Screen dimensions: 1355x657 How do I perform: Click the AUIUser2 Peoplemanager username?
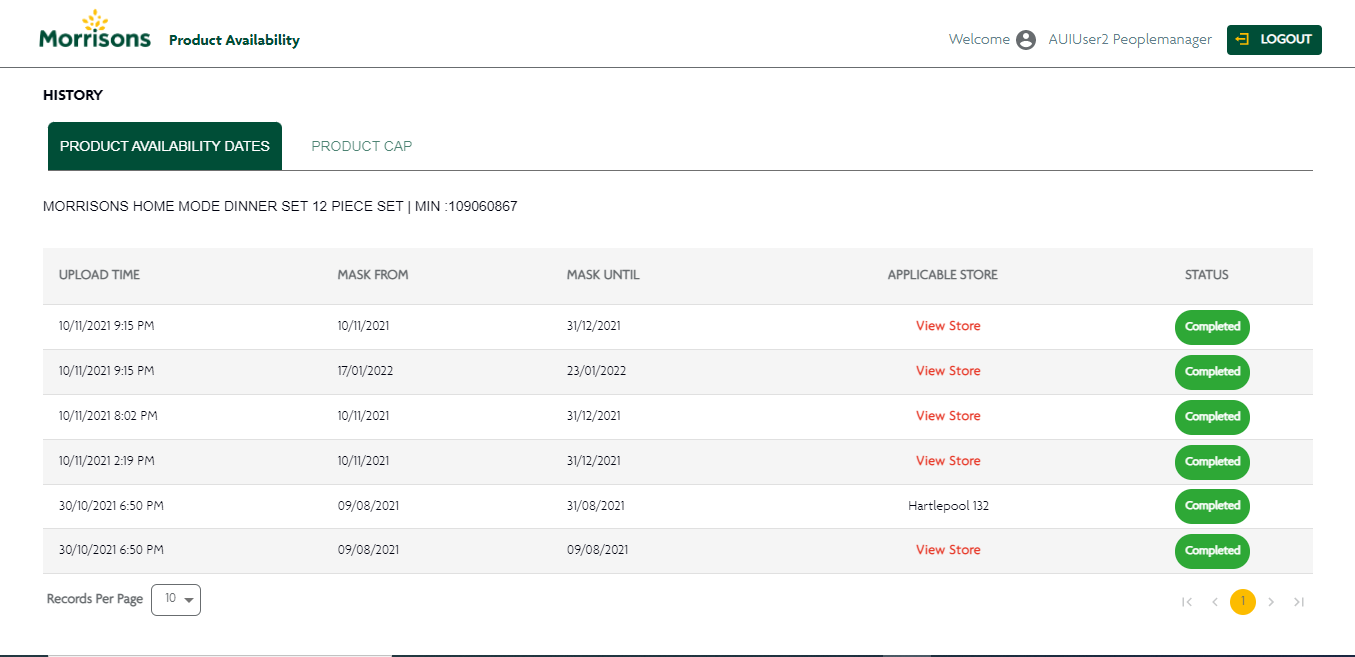[x=1130, y=40]
